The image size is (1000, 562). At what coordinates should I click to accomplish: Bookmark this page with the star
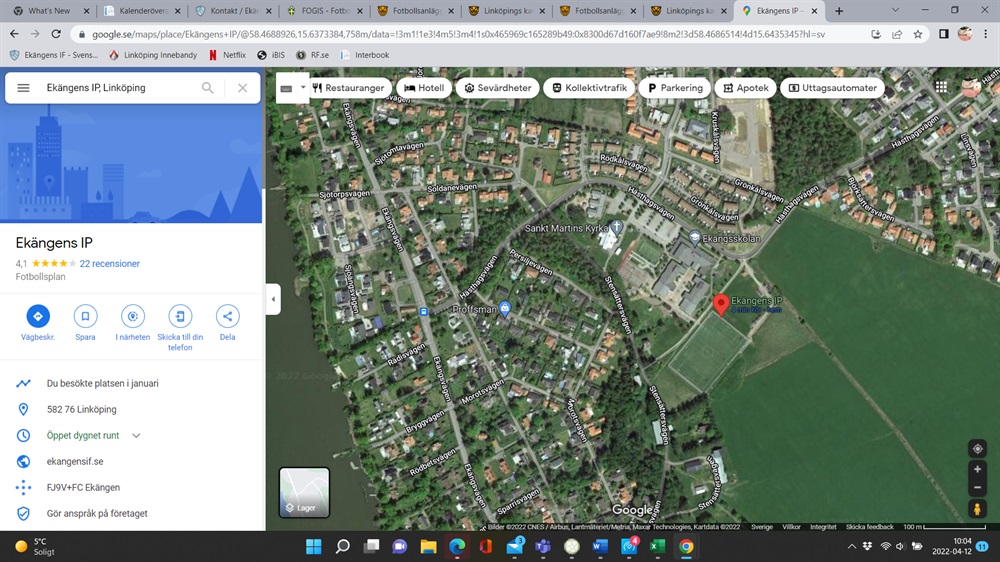tap(918, 34)
